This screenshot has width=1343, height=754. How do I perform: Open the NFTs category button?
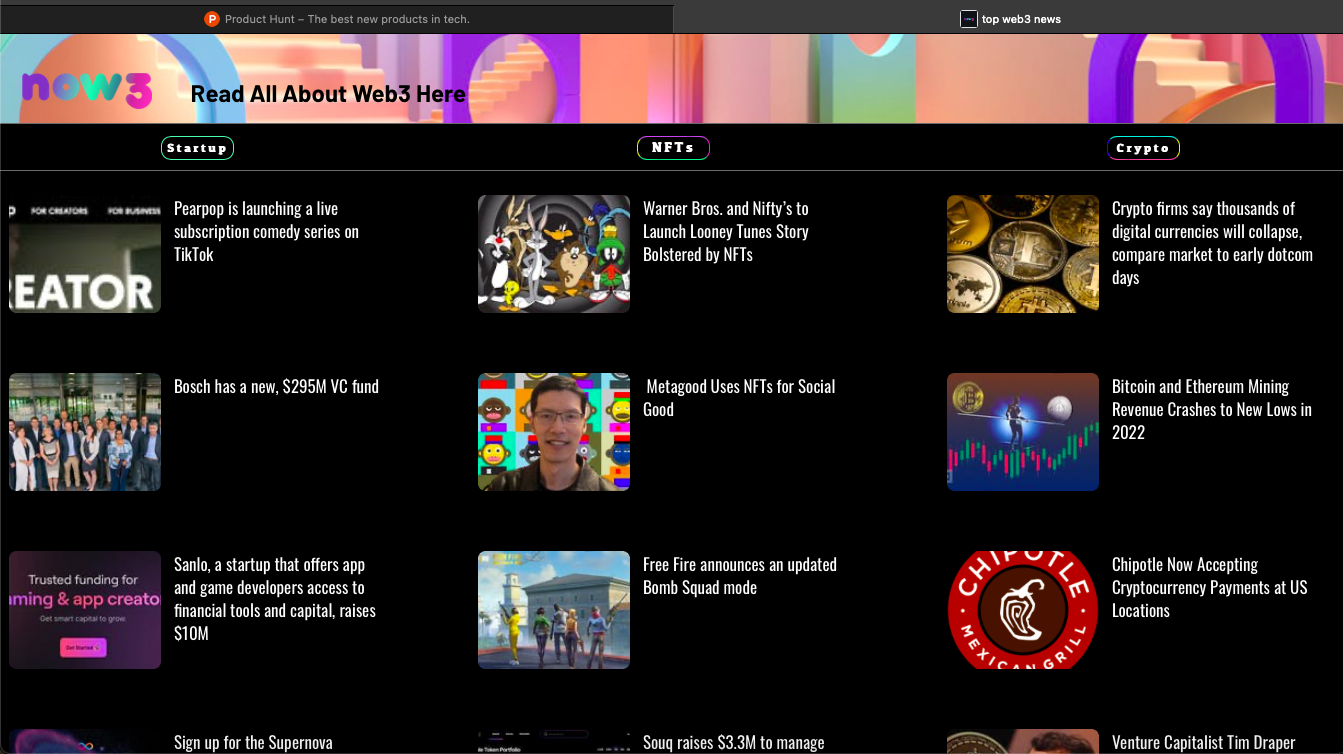point(673,148)
